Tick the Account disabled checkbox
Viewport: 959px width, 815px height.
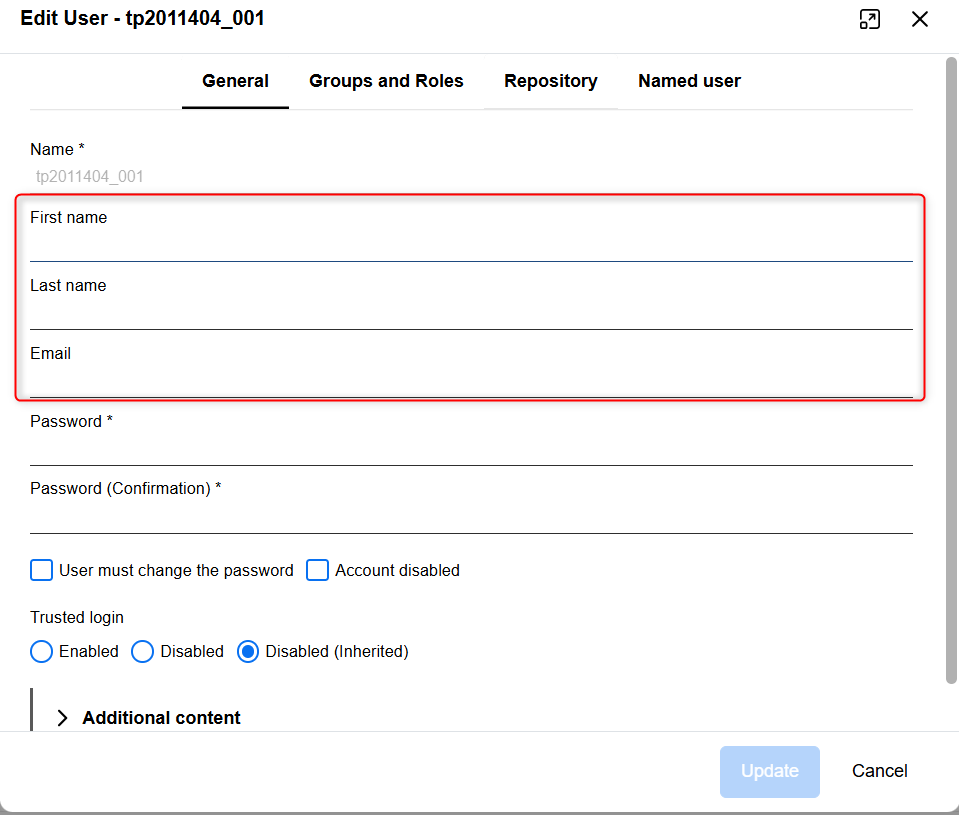pos(317,570)
